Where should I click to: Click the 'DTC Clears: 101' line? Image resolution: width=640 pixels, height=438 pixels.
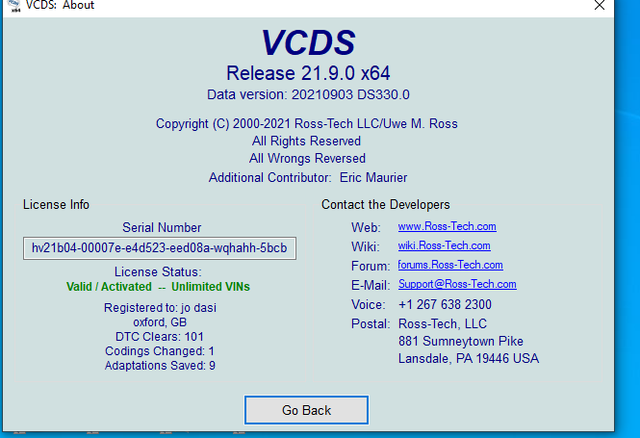point(160,337)
